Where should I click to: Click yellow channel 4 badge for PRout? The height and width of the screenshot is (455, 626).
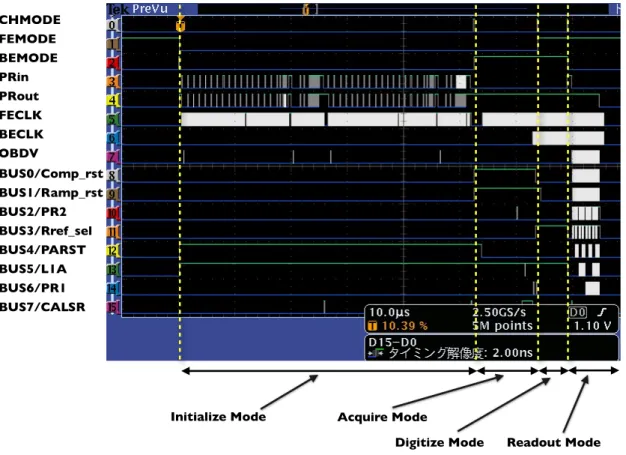pos(113,101)
